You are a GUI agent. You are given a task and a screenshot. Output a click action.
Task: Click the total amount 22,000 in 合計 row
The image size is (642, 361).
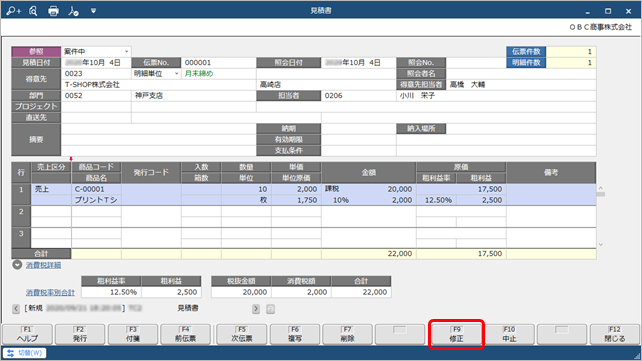click(368, 254)
